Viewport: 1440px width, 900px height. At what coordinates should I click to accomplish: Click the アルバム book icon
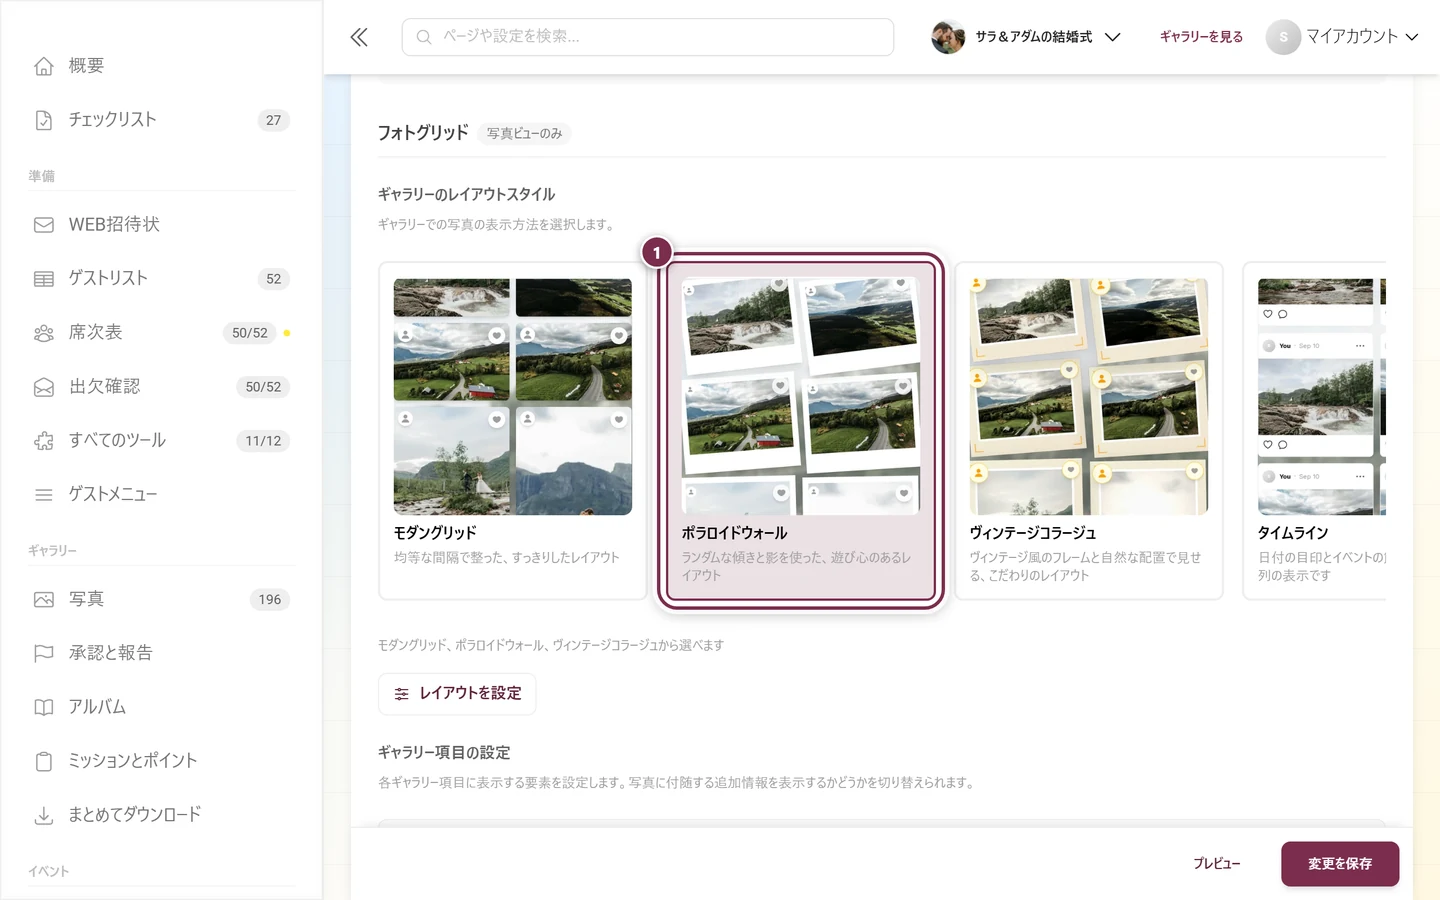tap(44, 708)
